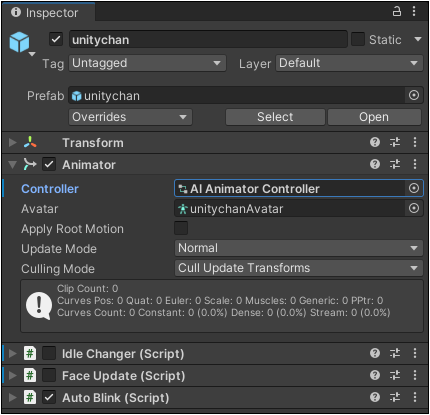
Task: Click the Avatar field object picker circle
Action: (x=414, y=208)
